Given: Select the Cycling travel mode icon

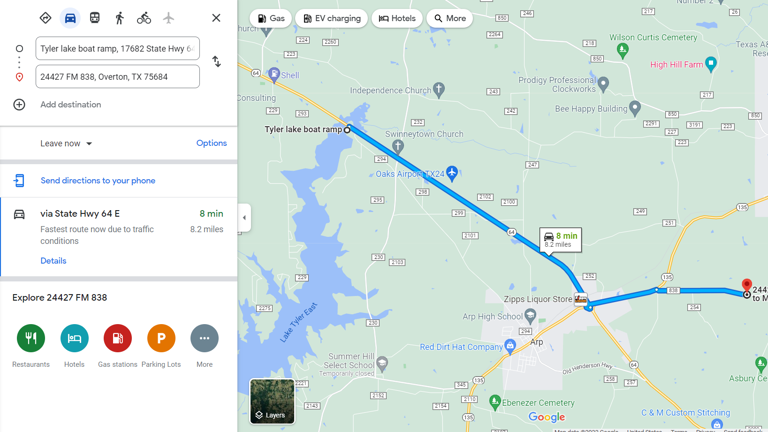Looking at the screenshot, I should click(x=144, y=18).
